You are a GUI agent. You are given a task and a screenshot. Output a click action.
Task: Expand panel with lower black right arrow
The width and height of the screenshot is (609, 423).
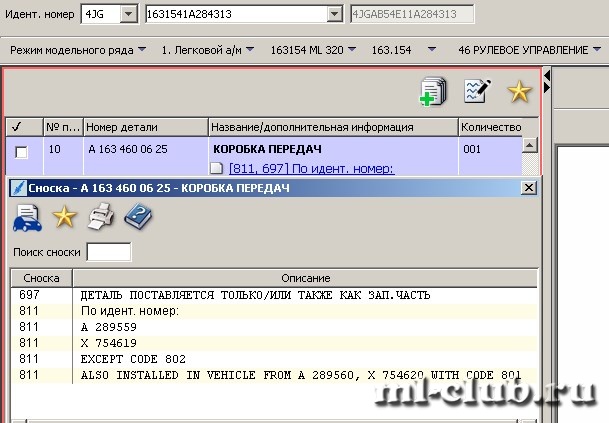click(547, 87)
